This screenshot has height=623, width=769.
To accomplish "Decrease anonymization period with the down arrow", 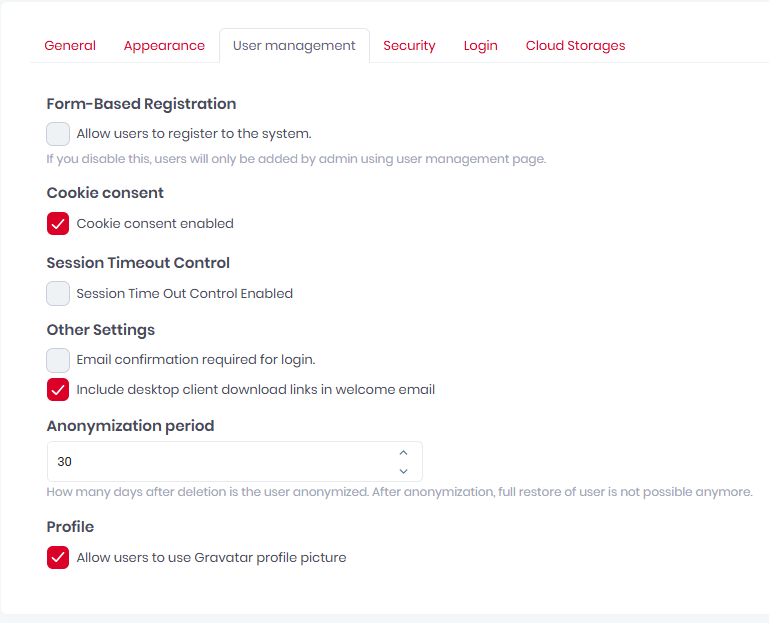I will click(x=403, y=471).
